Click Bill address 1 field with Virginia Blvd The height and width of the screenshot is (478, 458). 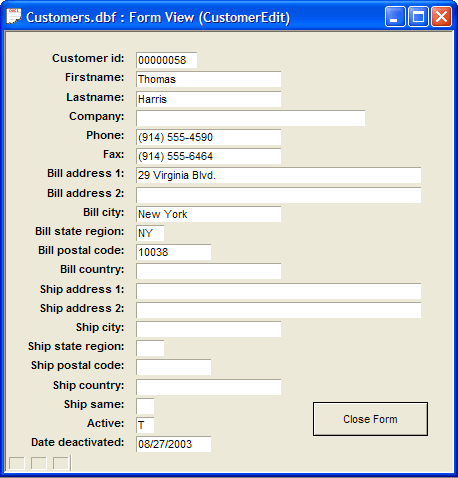click(278, 175)
